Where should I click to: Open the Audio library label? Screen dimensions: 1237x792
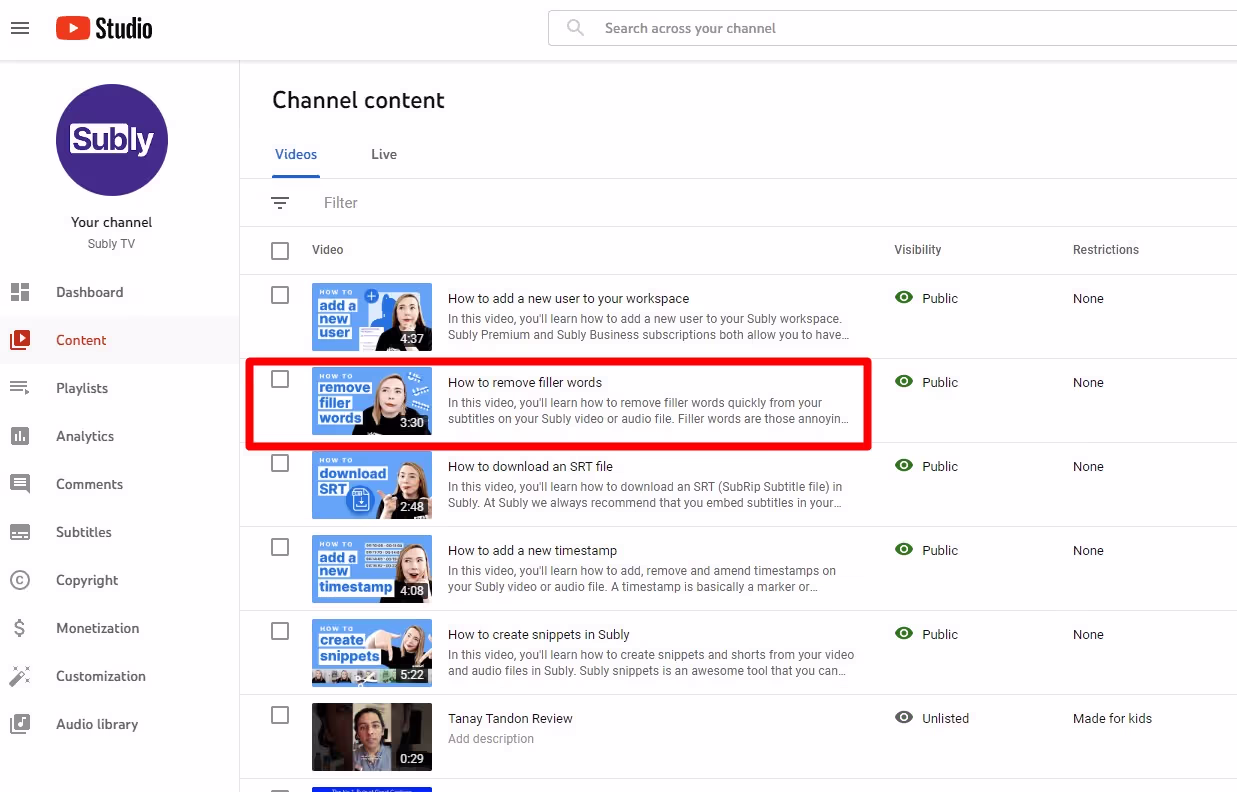[97, 724]
